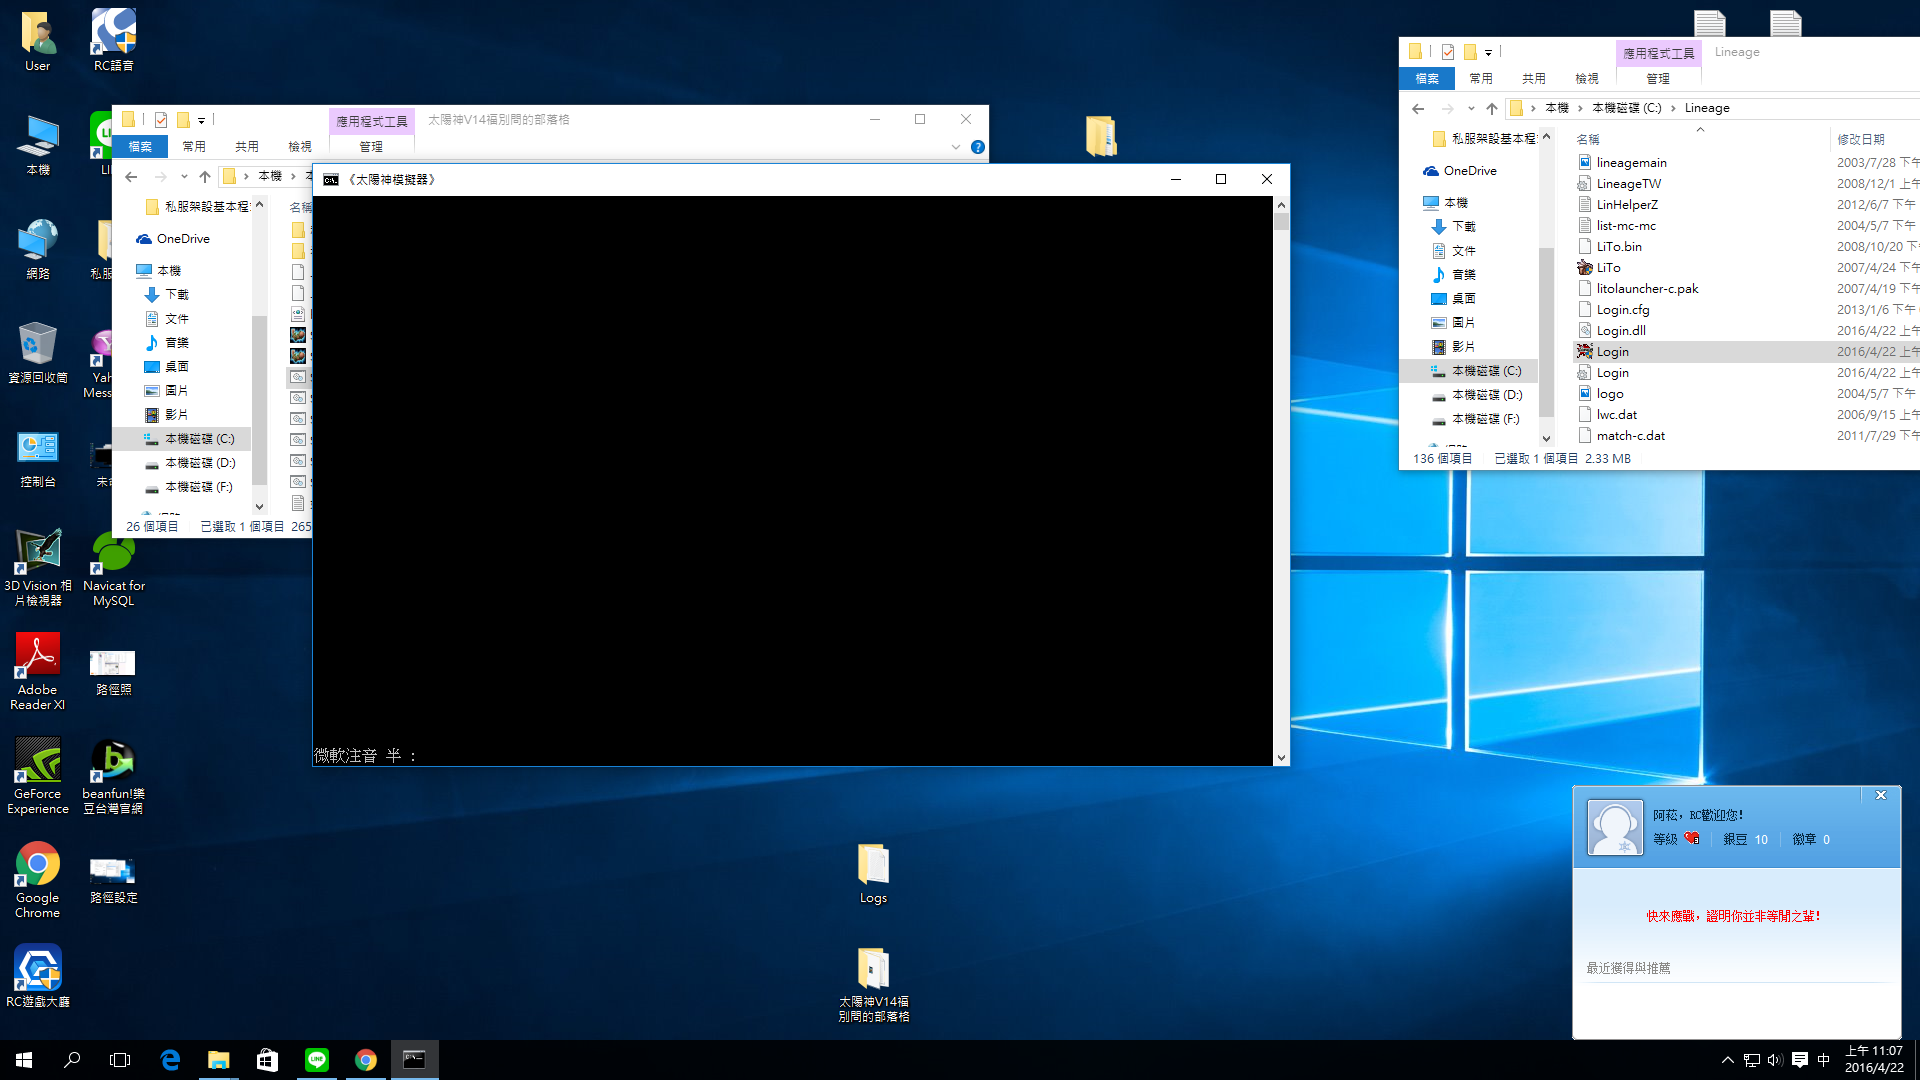Screen dimensions: 1920x1080
Task: Open the Action Center notification icon
Action: (x=1799, y=1060)
